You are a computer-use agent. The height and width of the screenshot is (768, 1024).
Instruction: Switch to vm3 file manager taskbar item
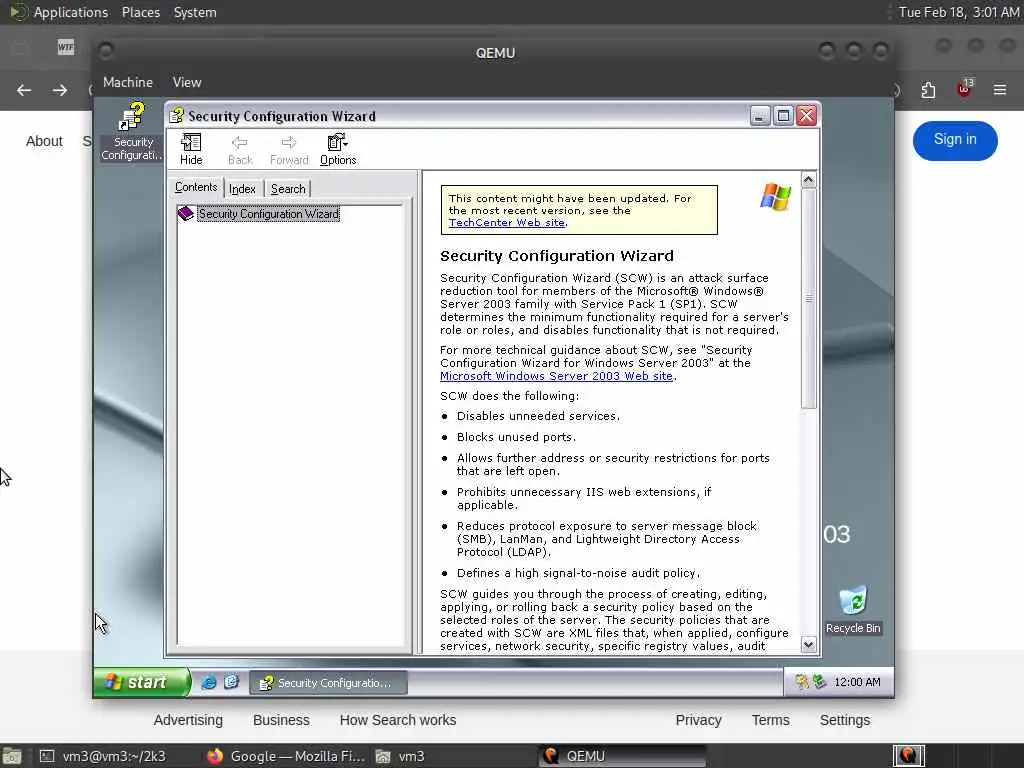point(401,756)
